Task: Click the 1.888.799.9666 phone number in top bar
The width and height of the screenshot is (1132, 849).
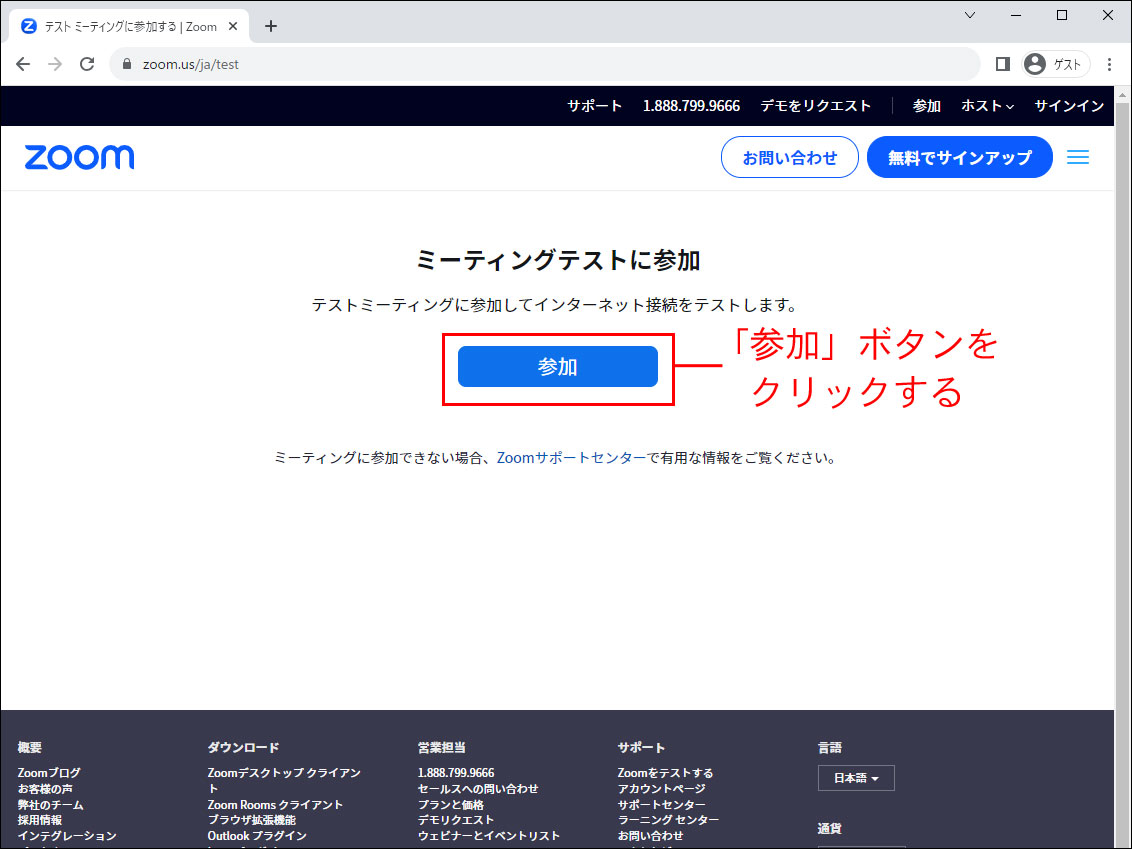Action: 692,106
